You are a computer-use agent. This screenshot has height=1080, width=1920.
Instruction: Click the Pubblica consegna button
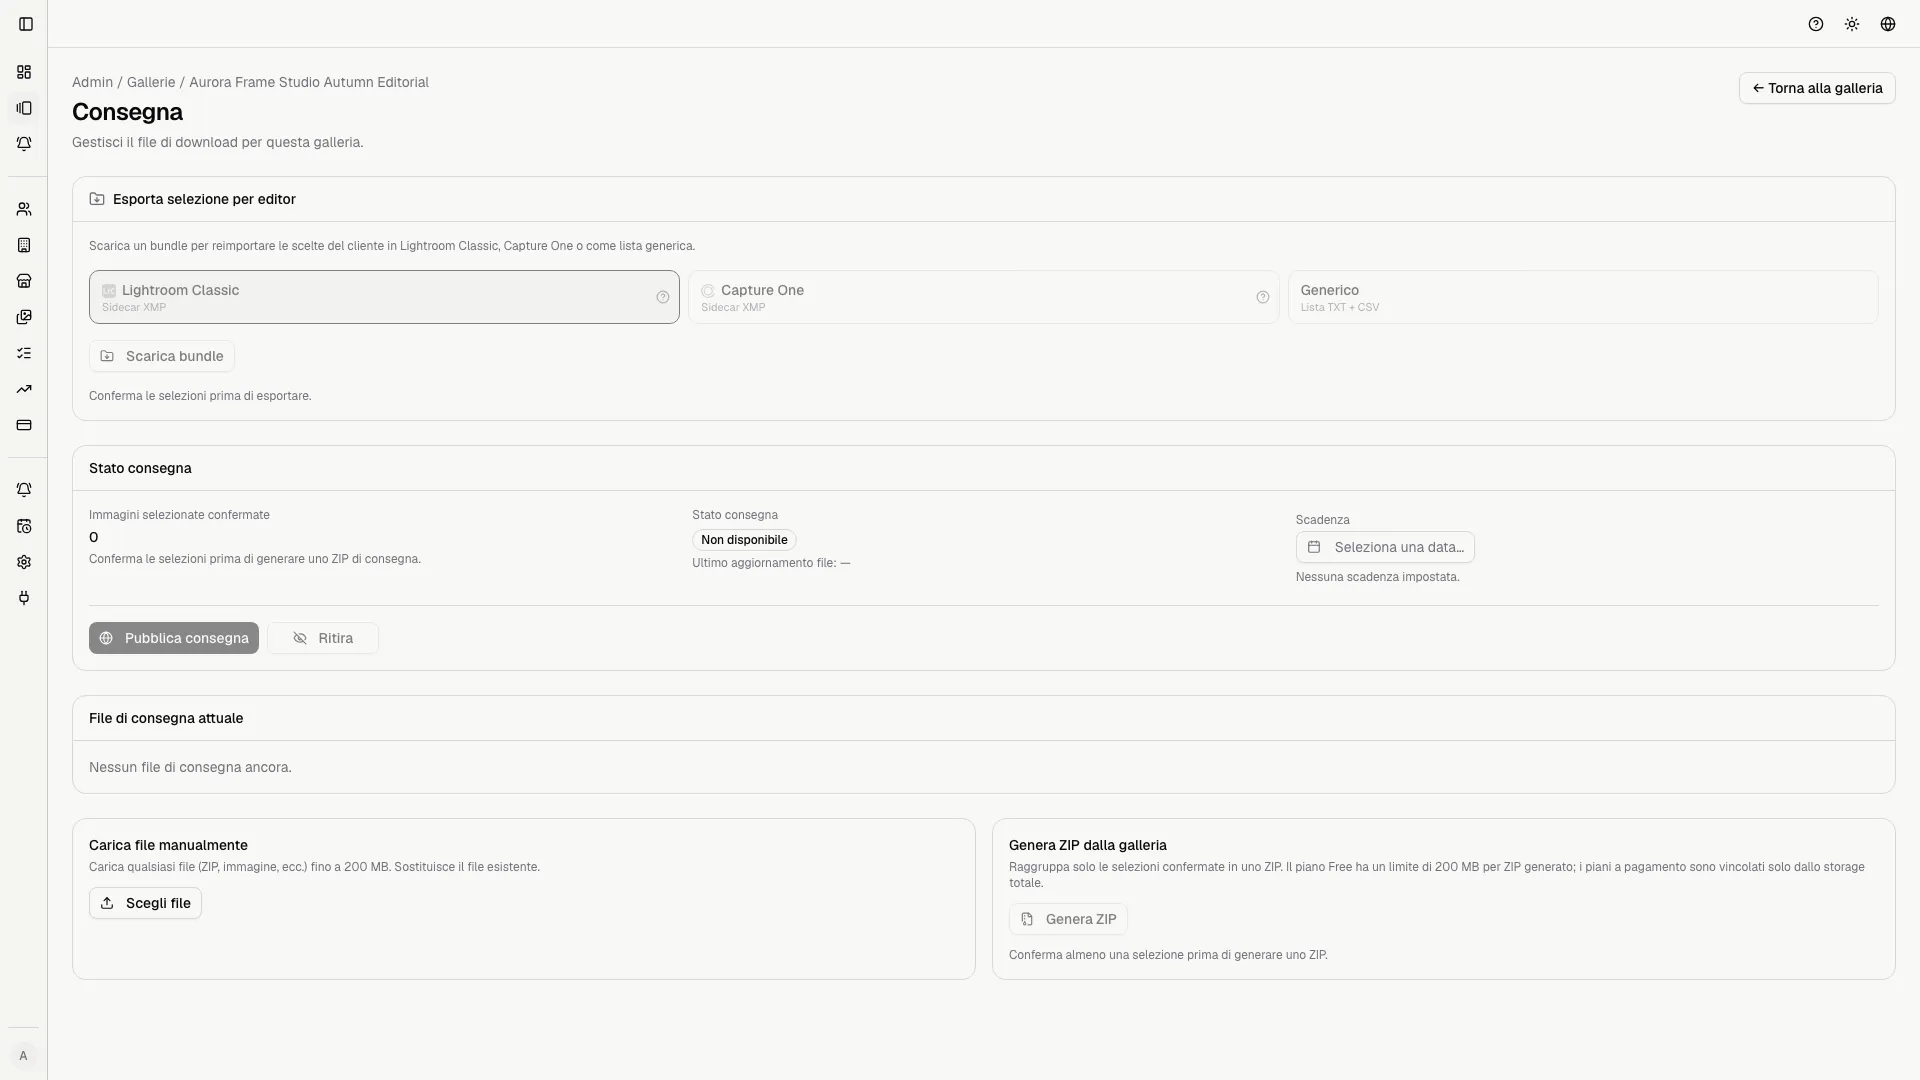point(174,638)
